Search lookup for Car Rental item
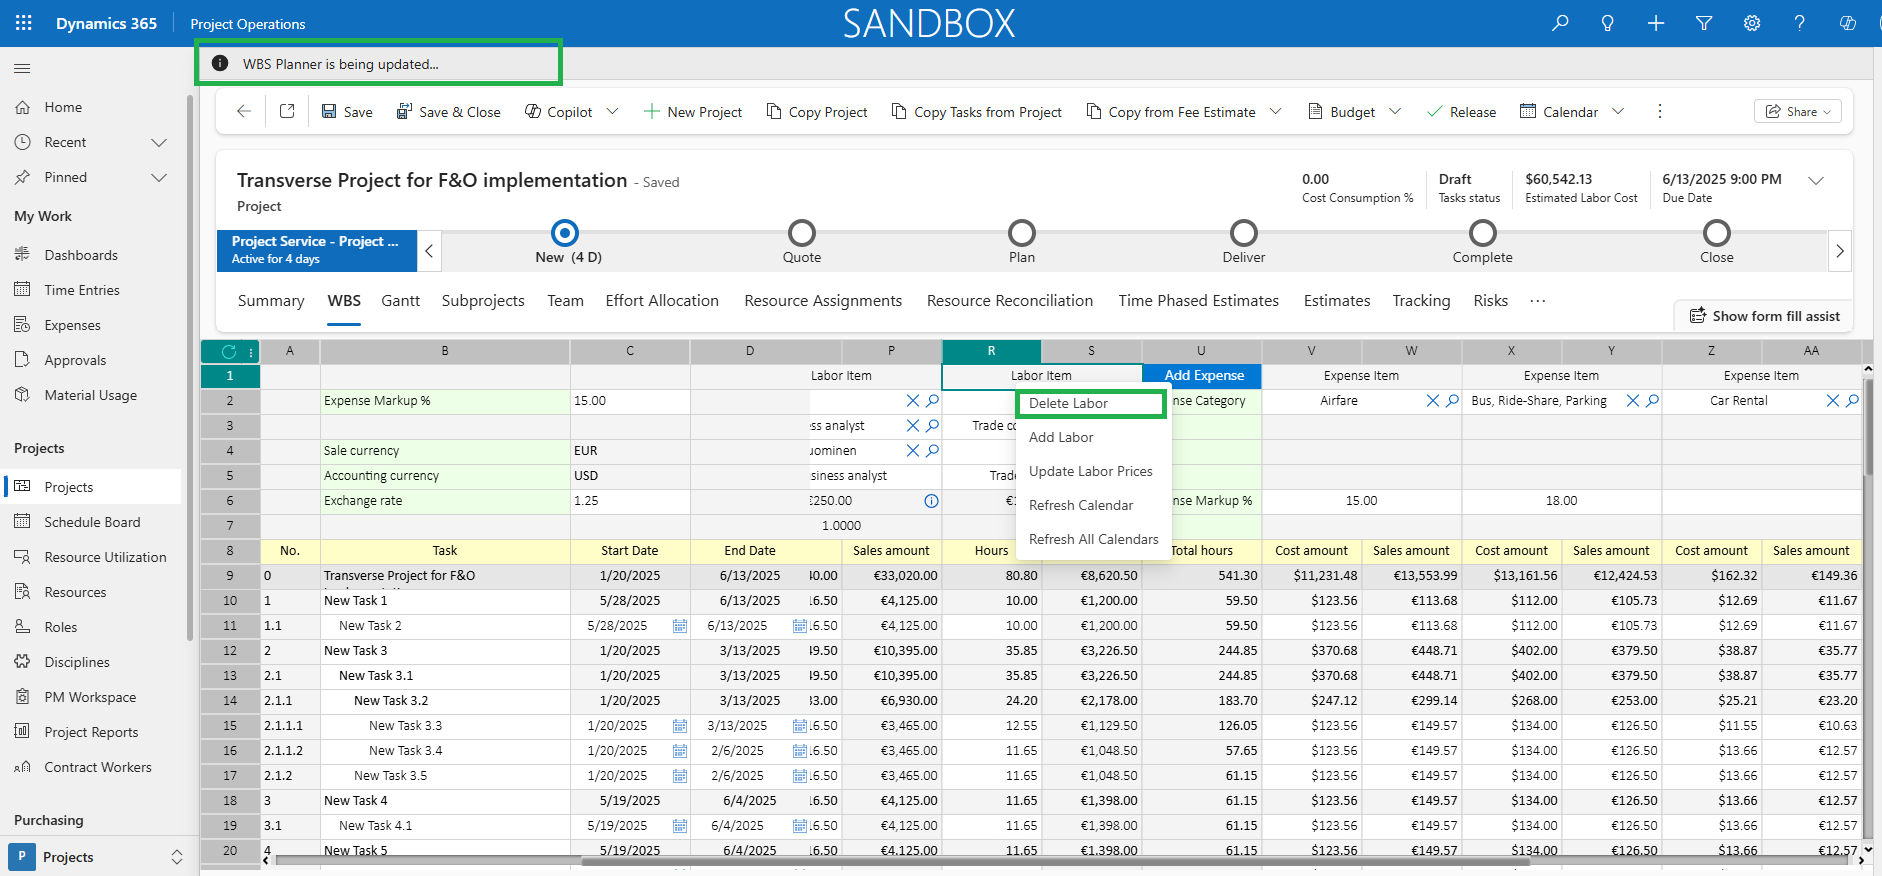Screen dimensions: 1882x876 (1852, 401)
